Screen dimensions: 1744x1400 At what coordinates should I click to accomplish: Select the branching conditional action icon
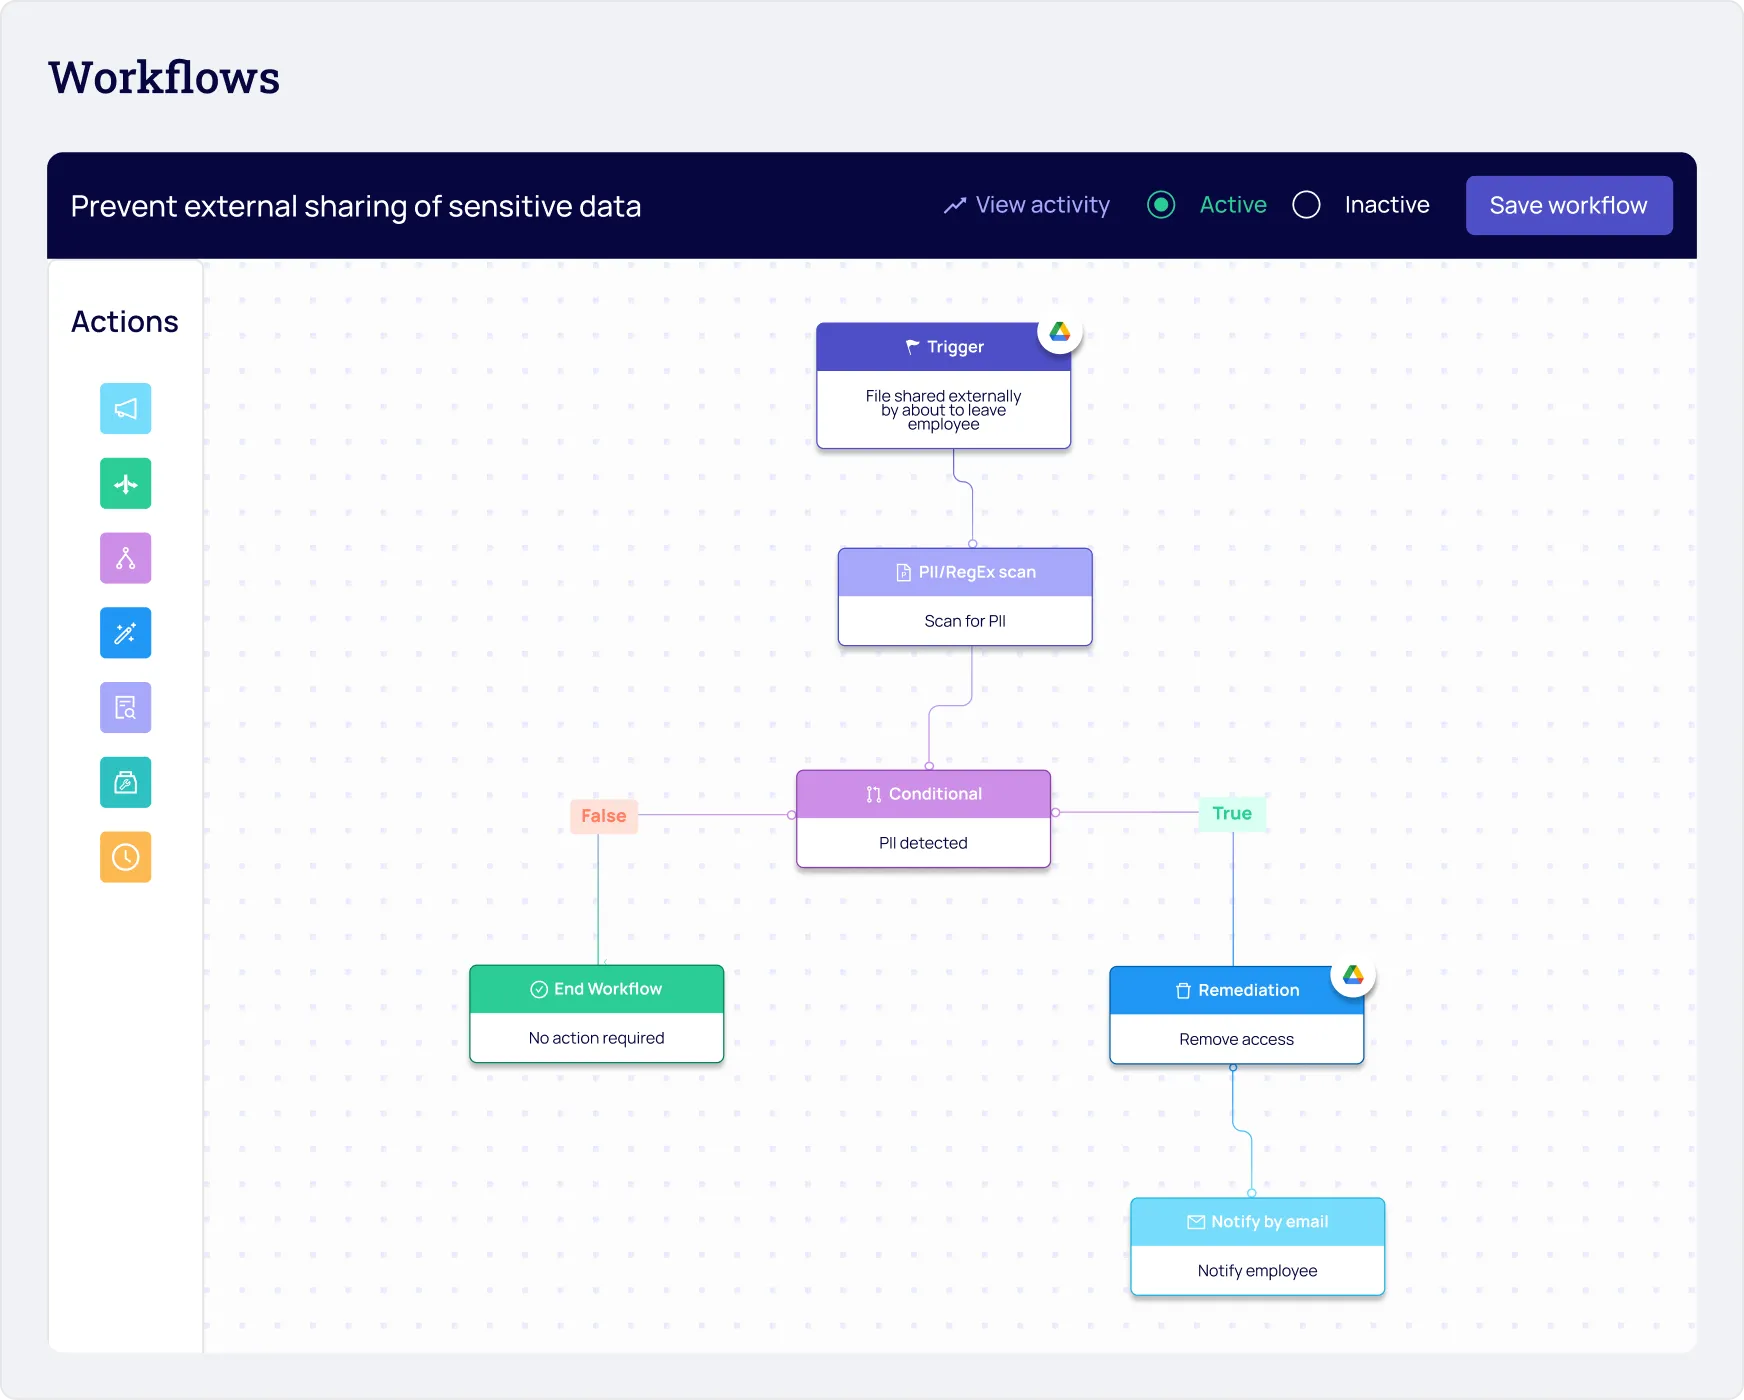click(125, 558)
